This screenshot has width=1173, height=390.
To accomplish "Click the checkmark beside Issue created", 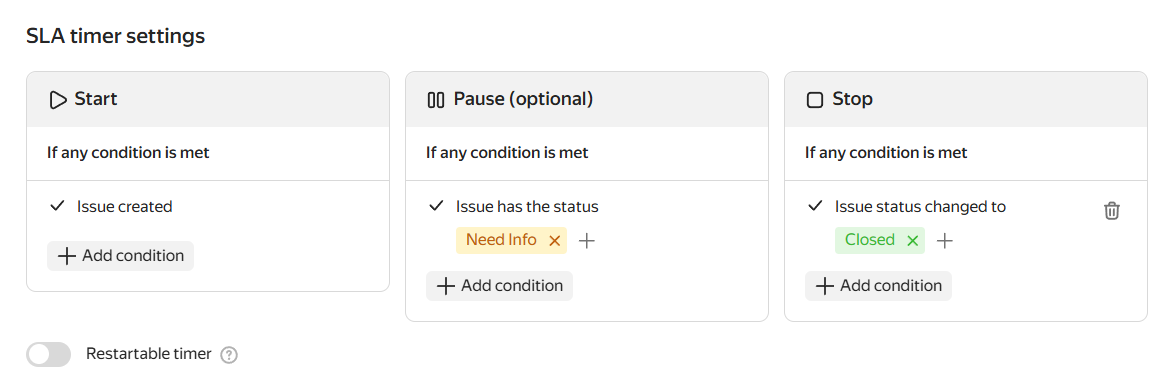I will (57, 206).
